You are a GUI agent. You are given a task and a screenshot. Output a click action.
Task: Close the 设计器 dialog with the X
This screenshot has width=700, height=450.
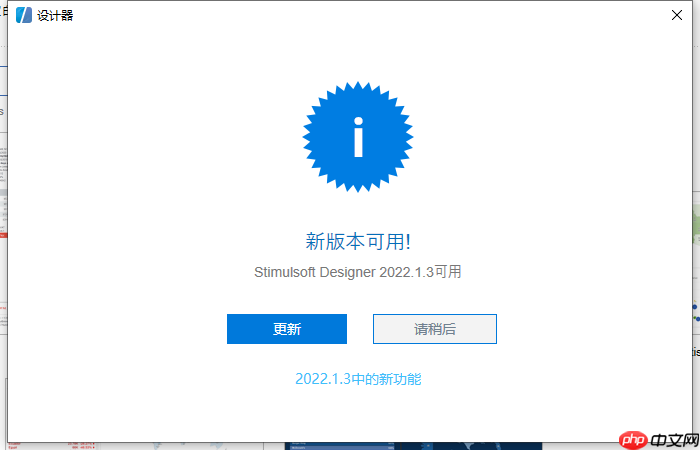point(677,15)
